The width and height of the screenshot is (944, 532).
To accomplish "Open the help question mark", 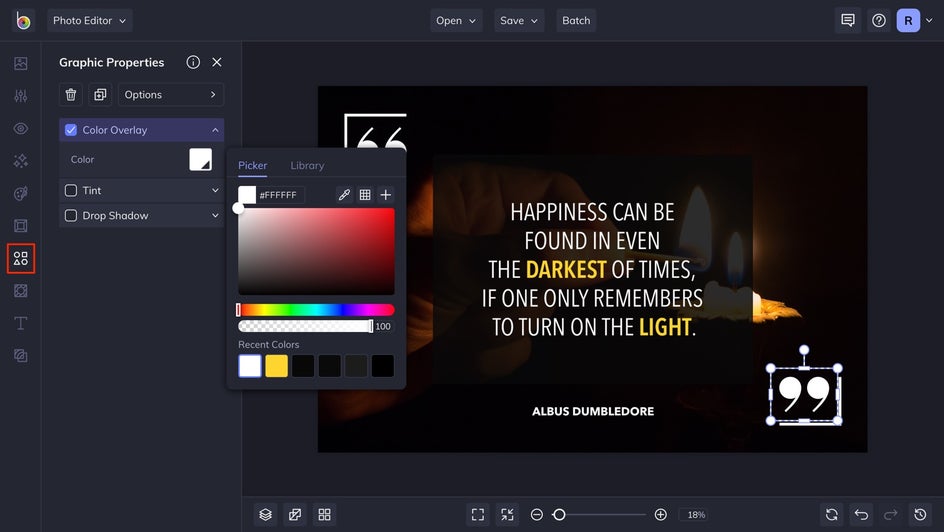I will pos(879,20).
